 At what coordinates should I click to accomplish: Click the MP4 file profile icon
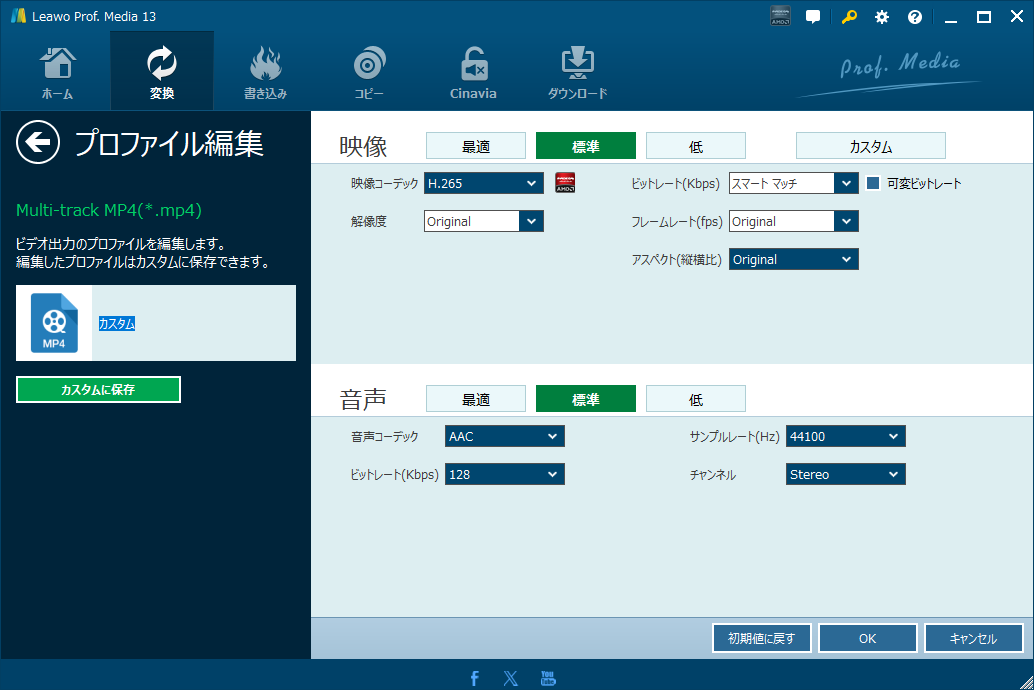pyautogui.click(x=54, y=323)
